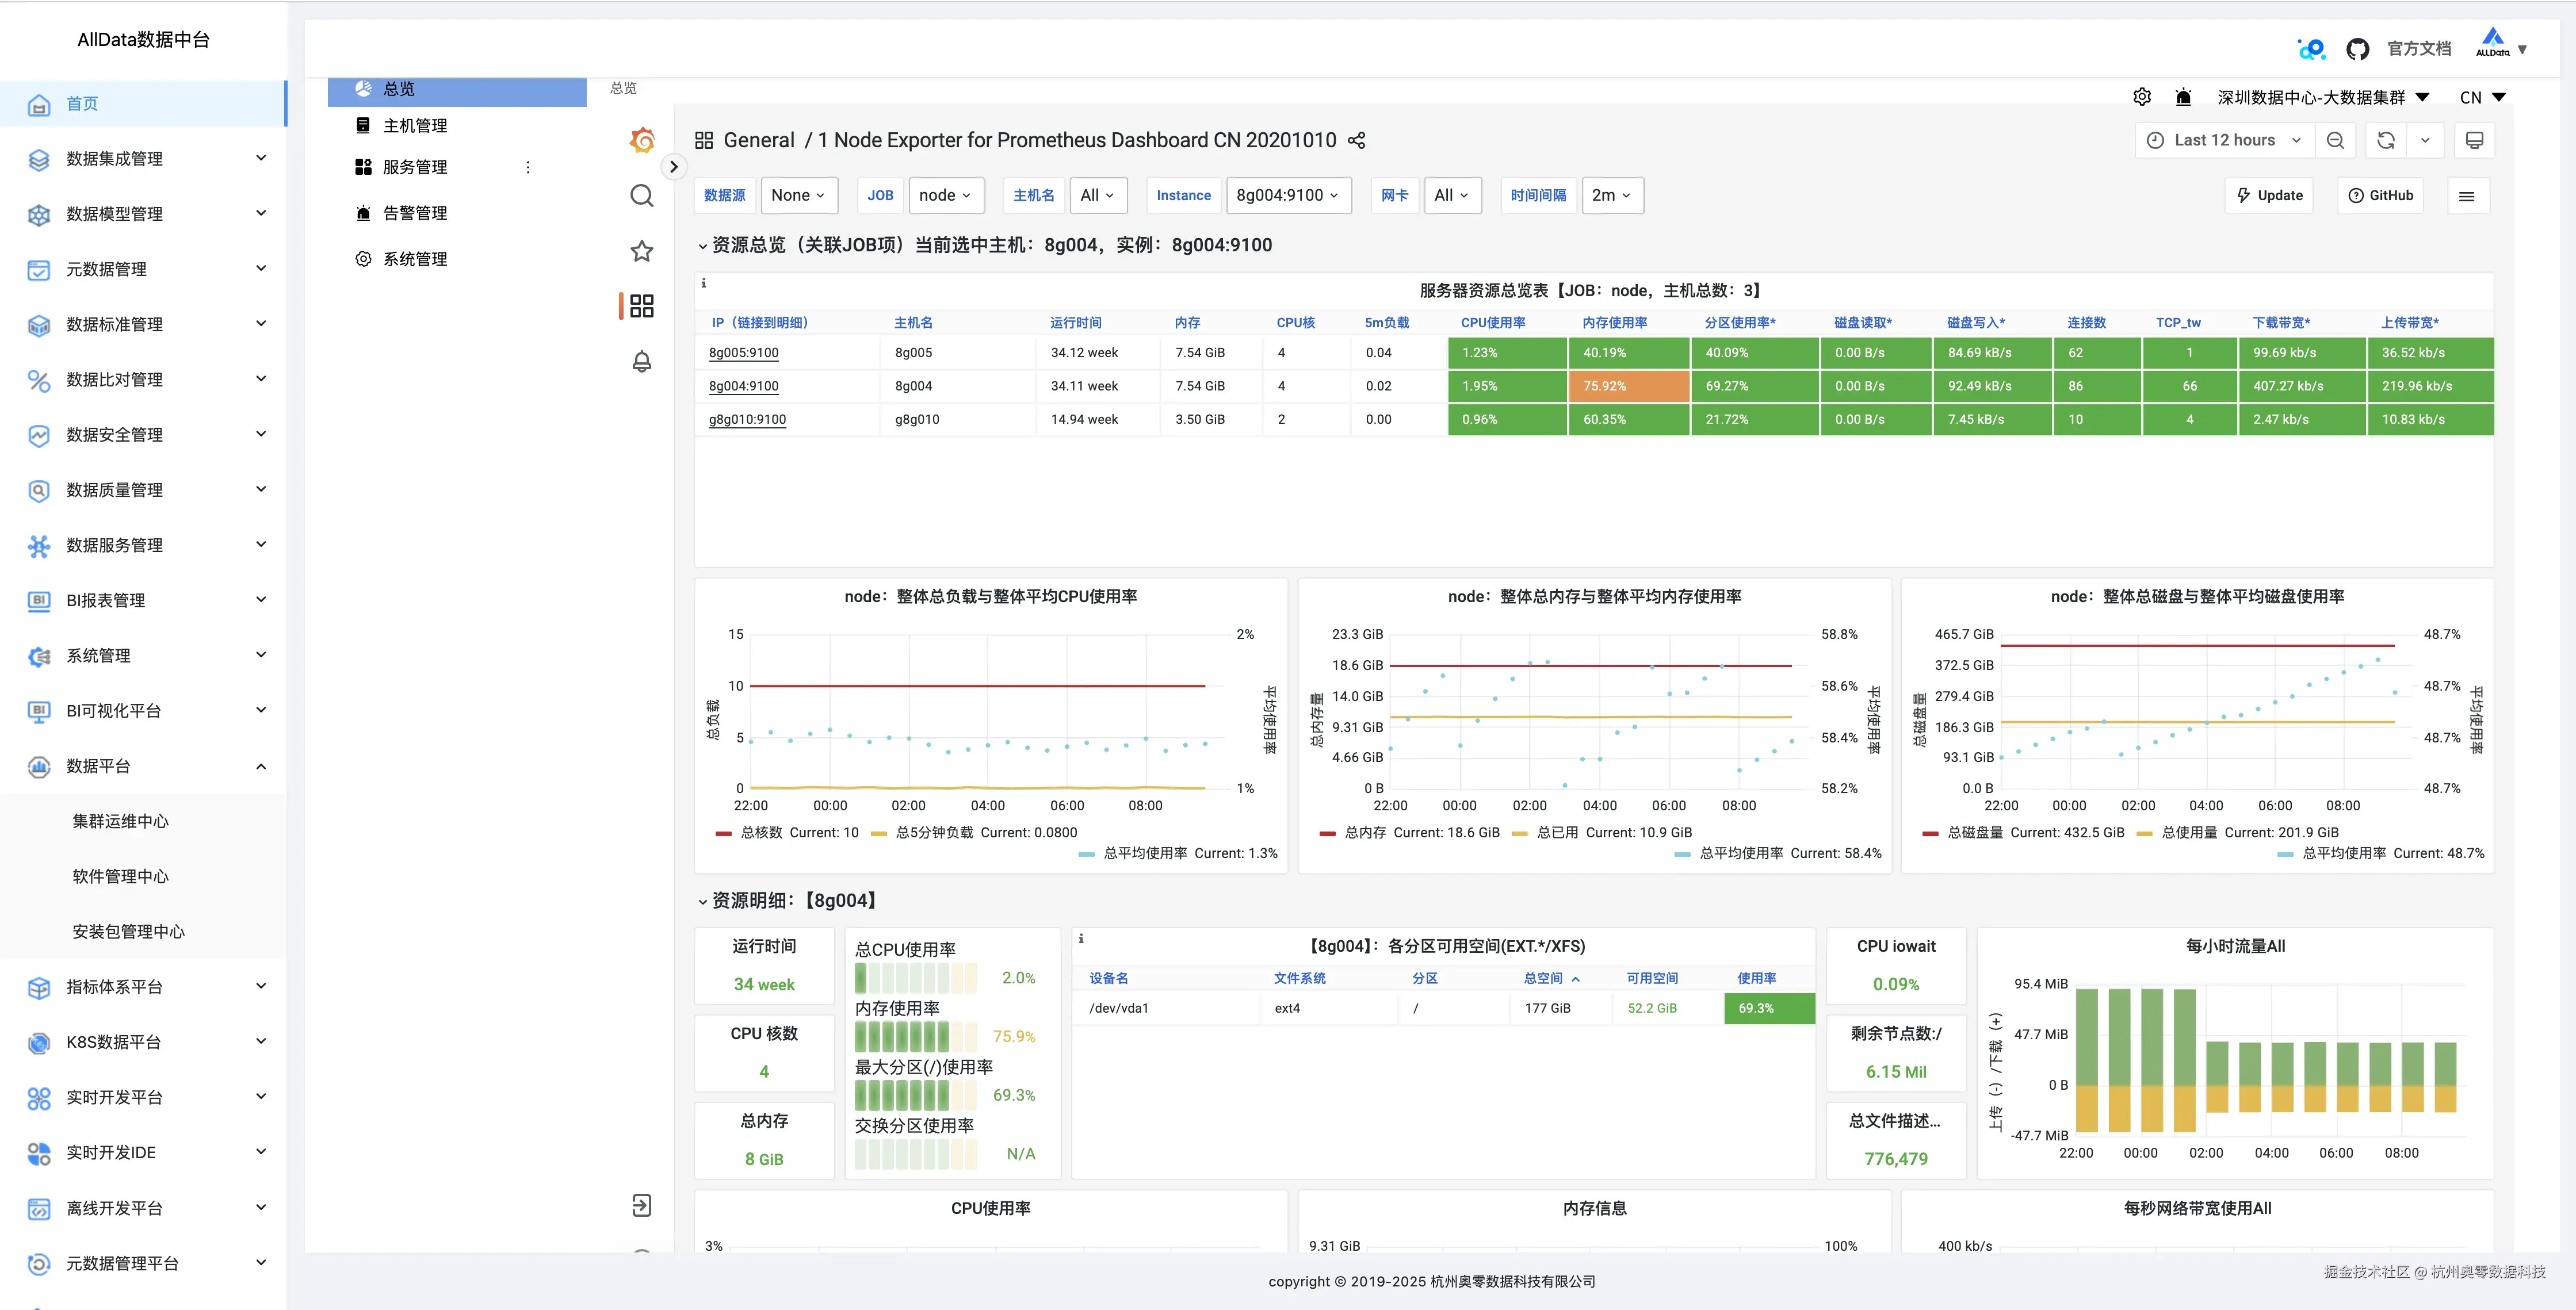The image size is (2576, 1310).
Task: Click the Update button
Action: pos(2269,195)
